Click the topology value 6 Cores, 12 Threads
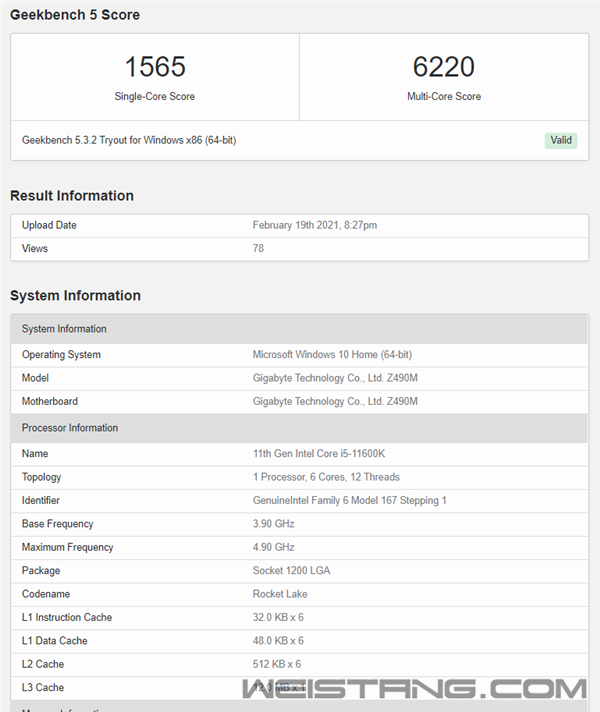The height and width of the screenshot is (712, 600). click(326, 477)
